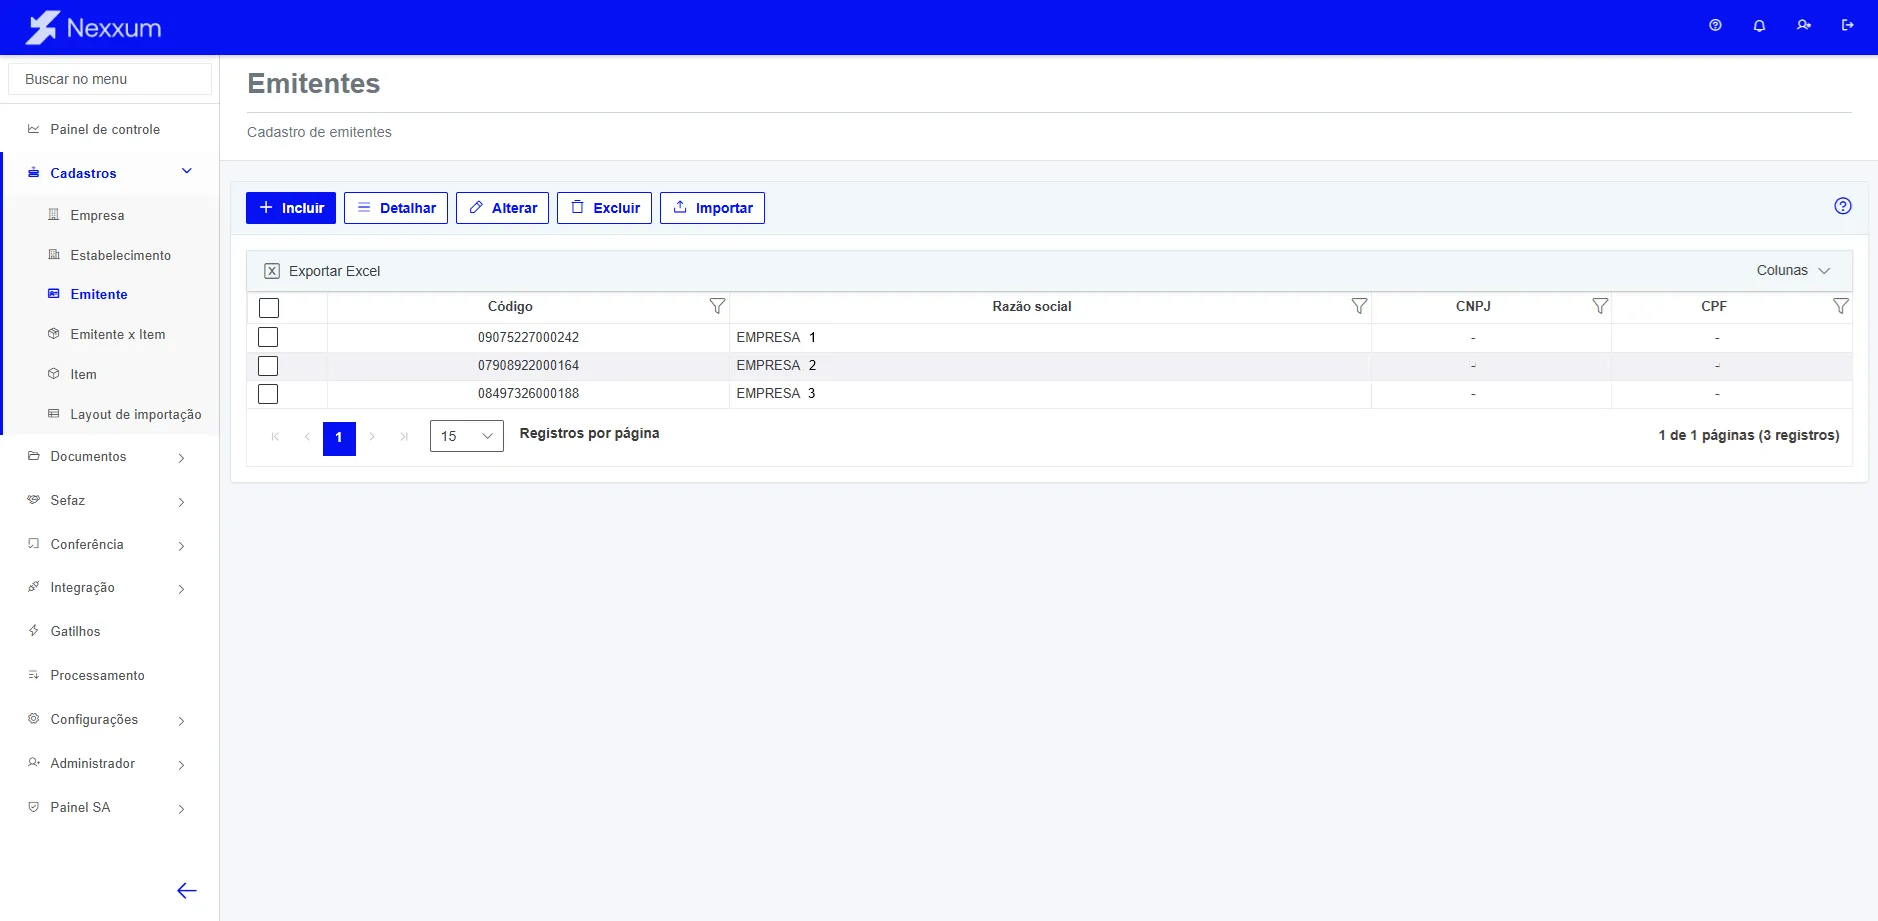The width and height of the screenshot is (1878, 921).
Task: Sort by the Razão social column header
Action: (x=1032, y=306)
